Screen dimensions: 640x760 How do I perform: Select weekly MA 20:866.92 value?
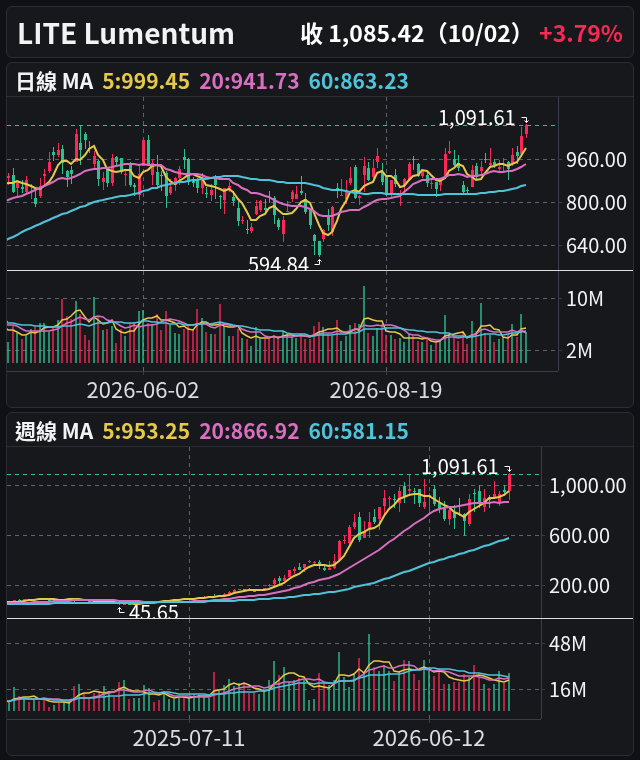(249, 431)
